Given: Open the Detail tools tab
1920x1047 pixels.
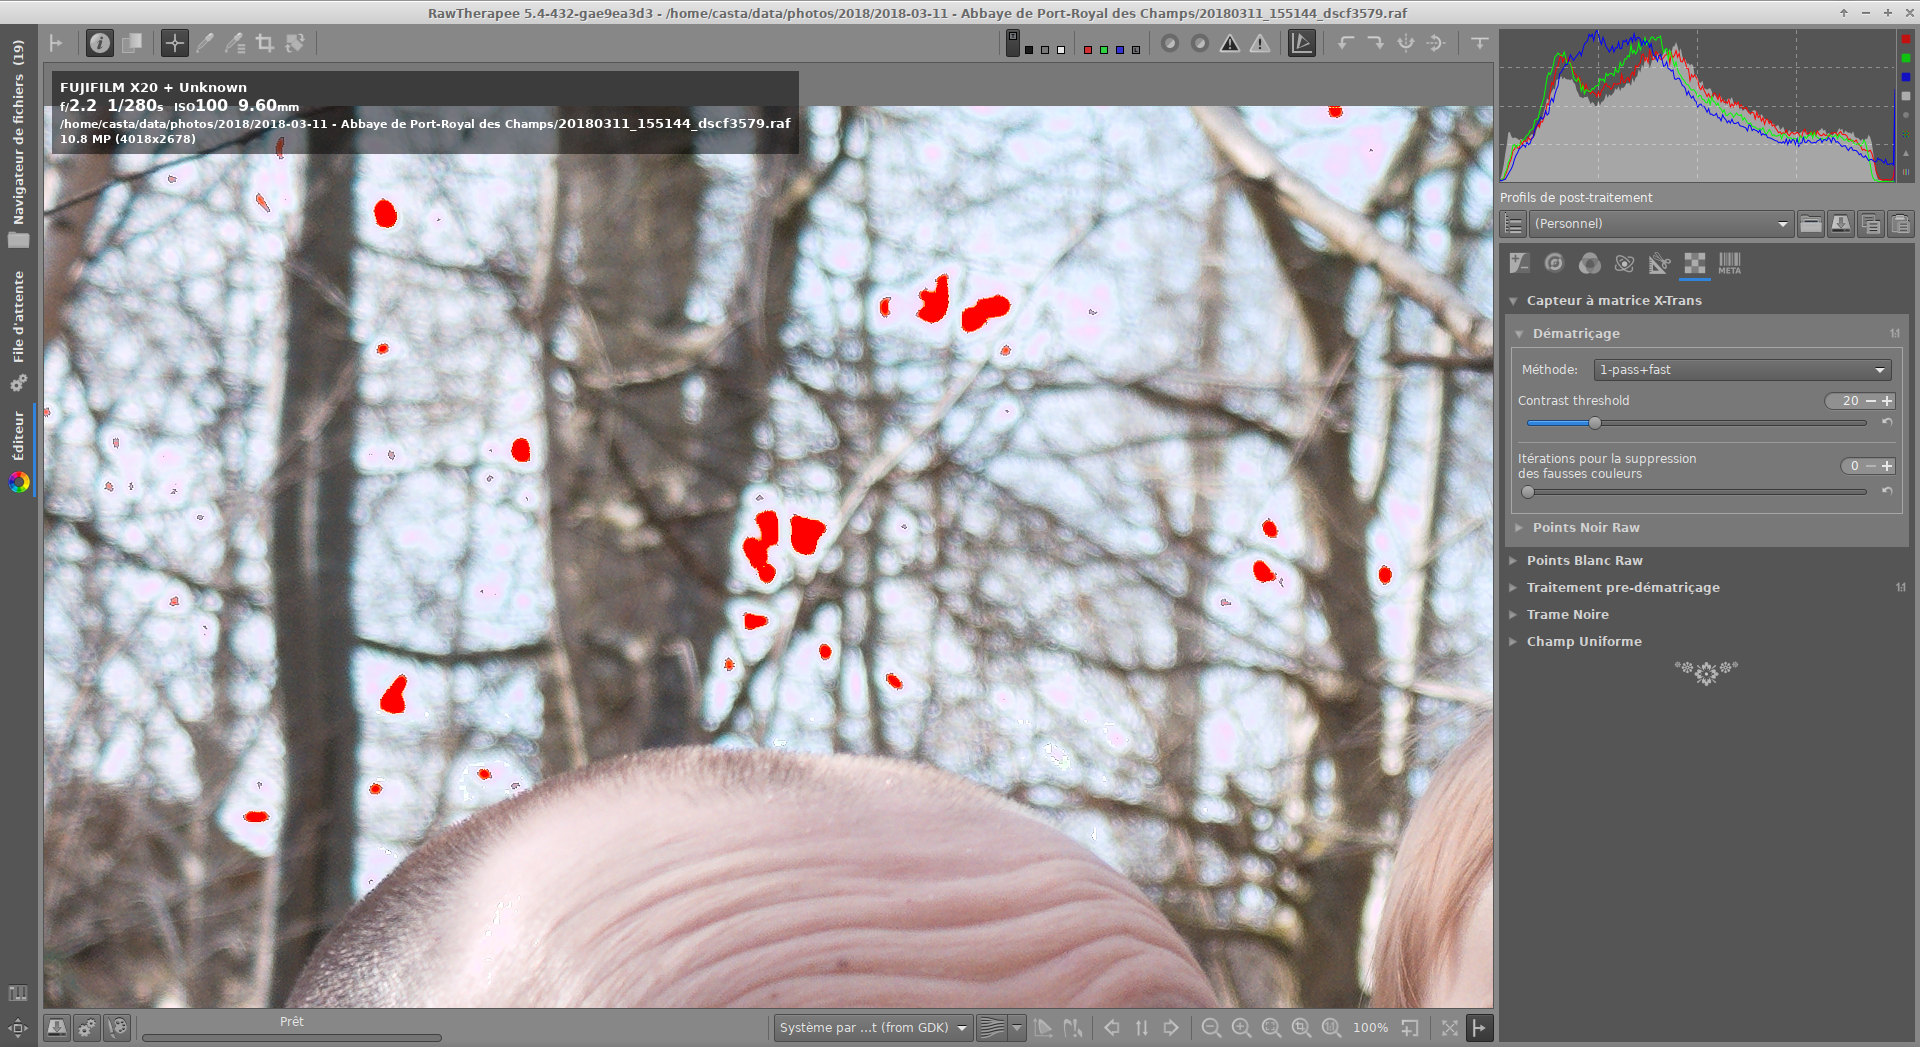Looking at the screenshot, I should 1554,263.
